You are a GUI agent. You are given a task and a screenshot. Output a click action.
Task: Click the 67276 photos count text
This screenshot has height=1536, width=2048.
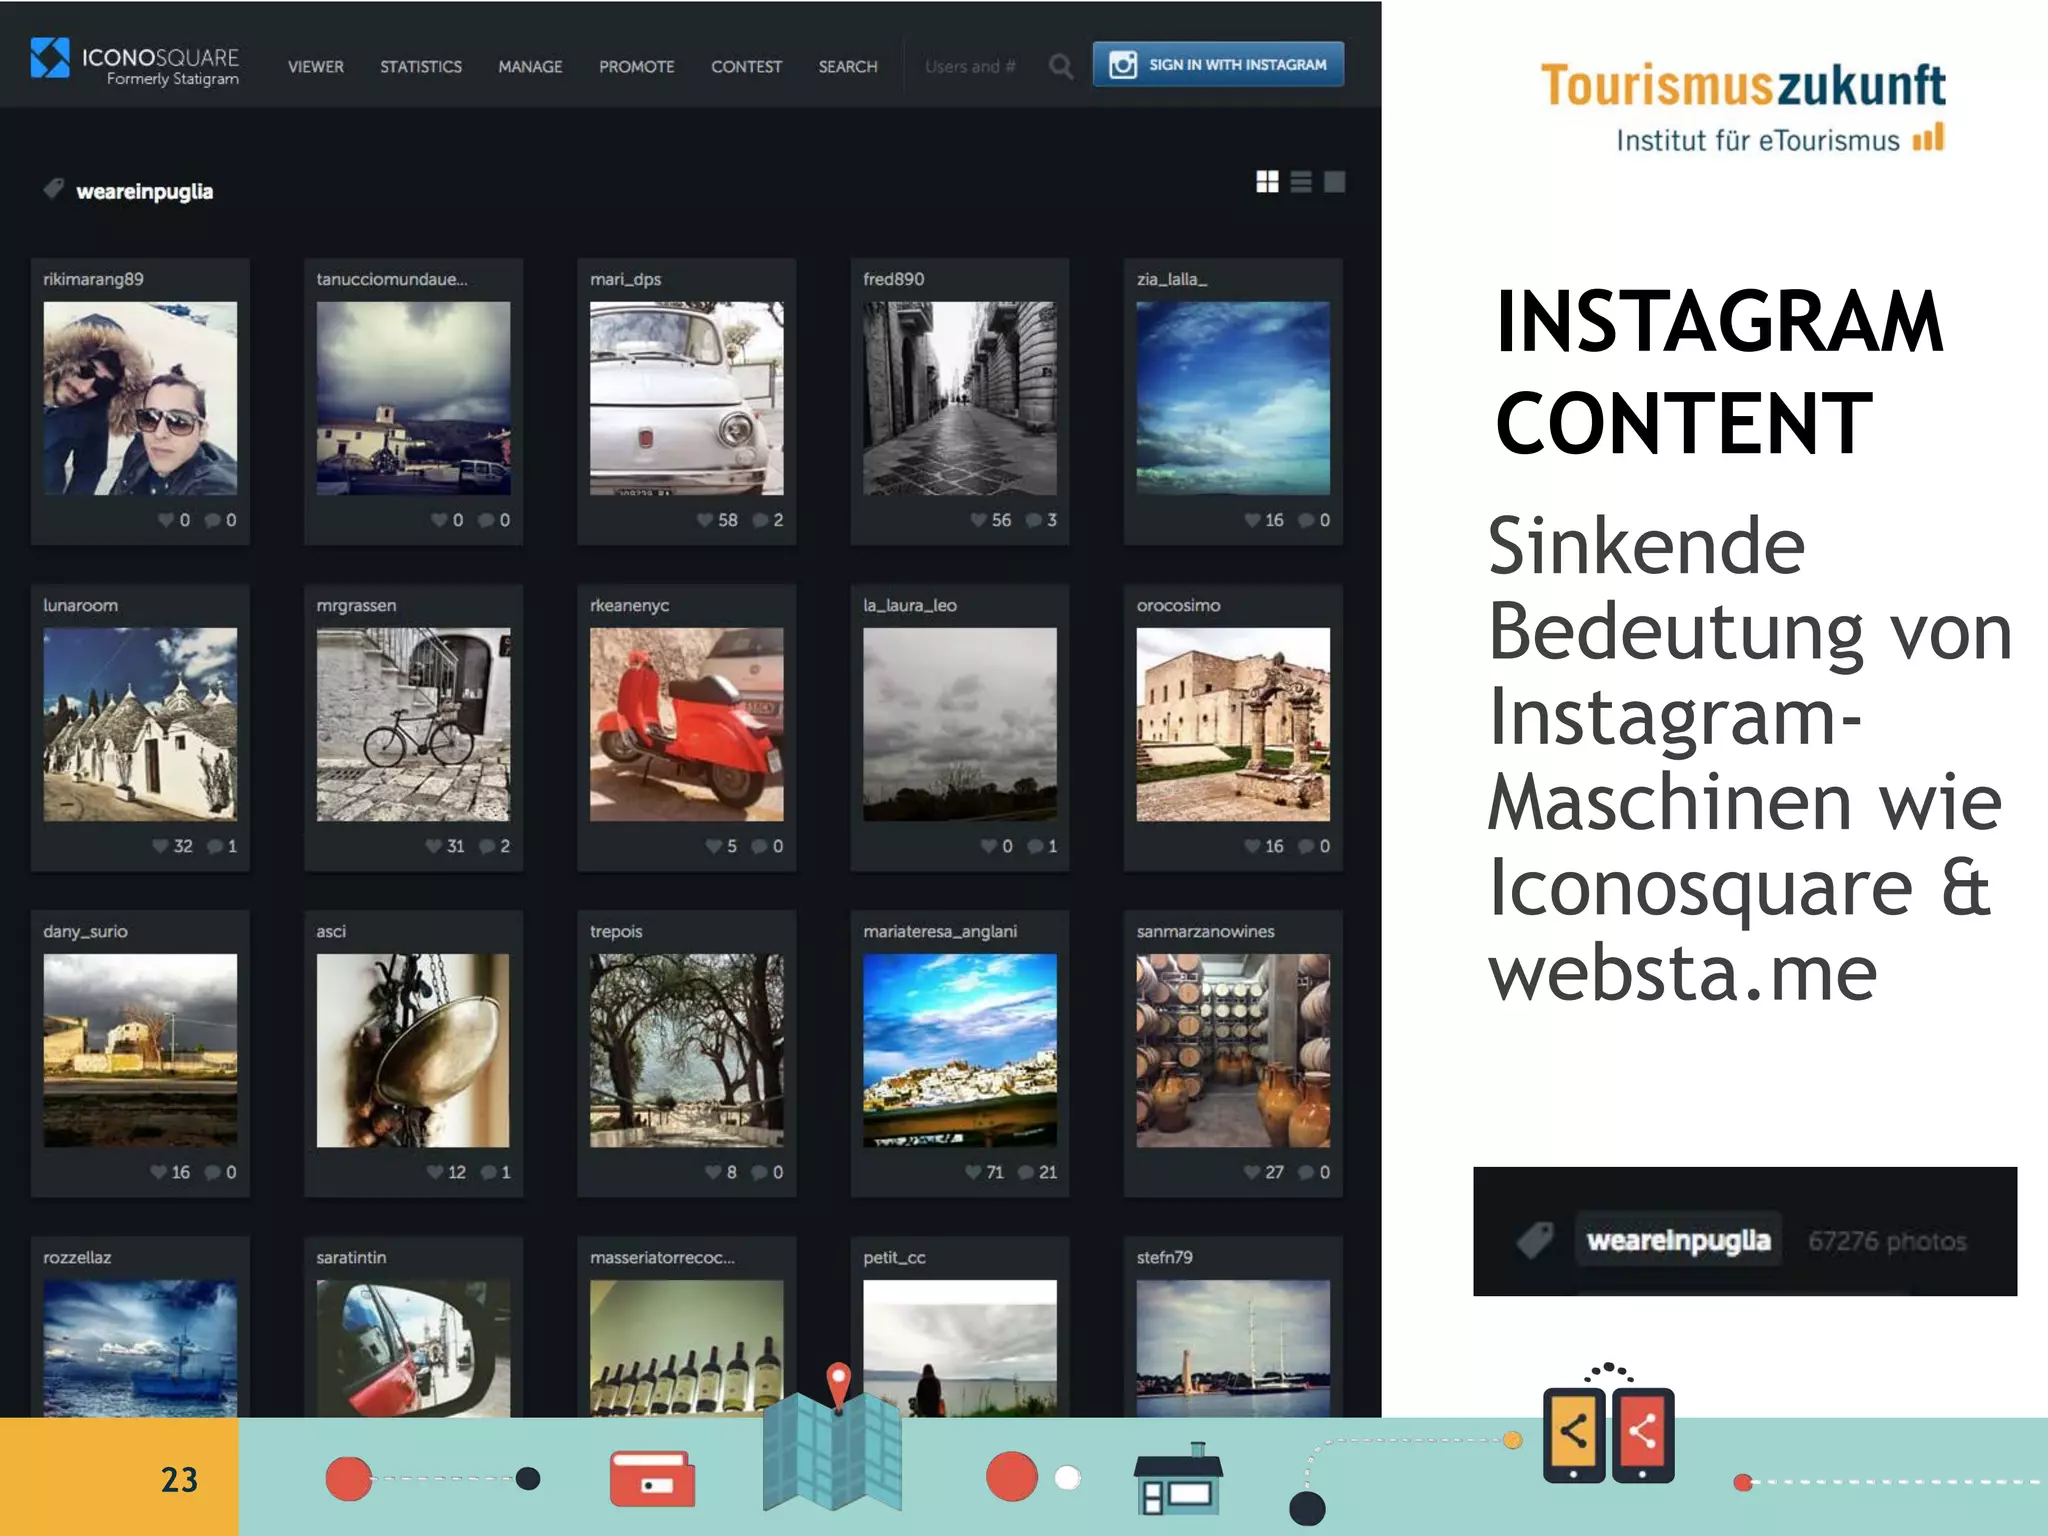coord(1887,1241)
